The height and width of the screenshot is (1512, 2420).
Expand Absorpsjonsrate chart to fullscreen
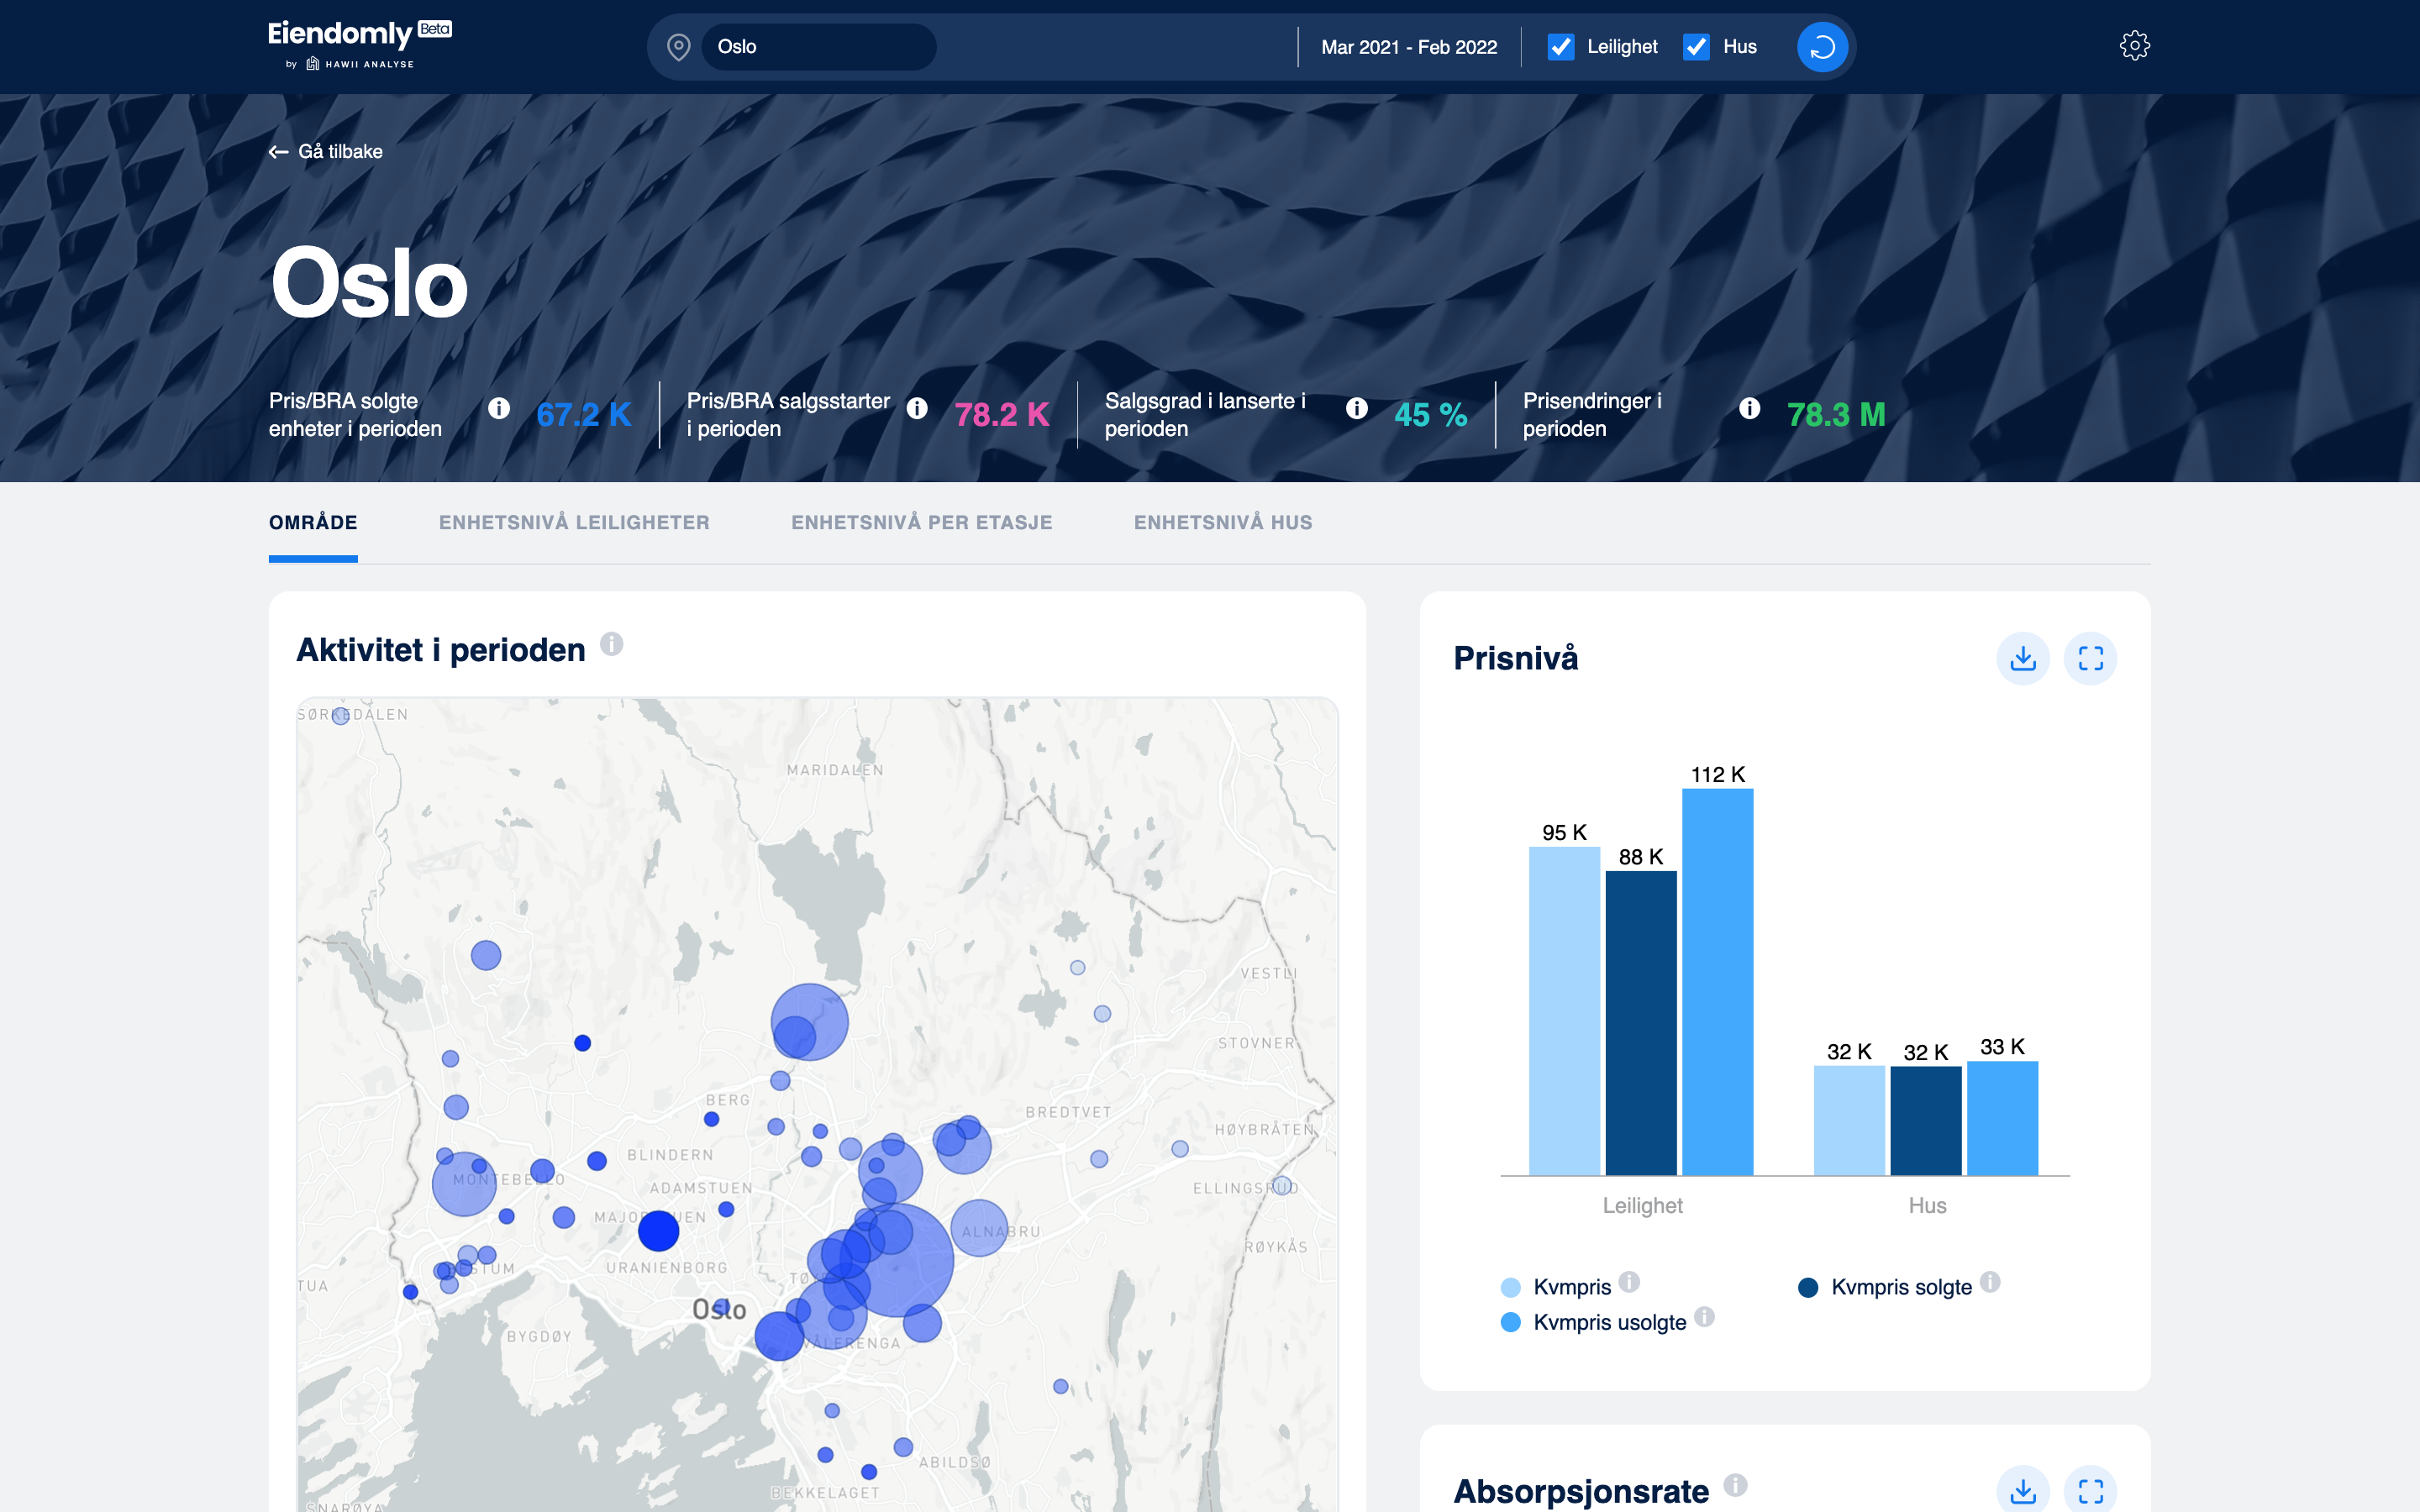click(2090, 1490)
